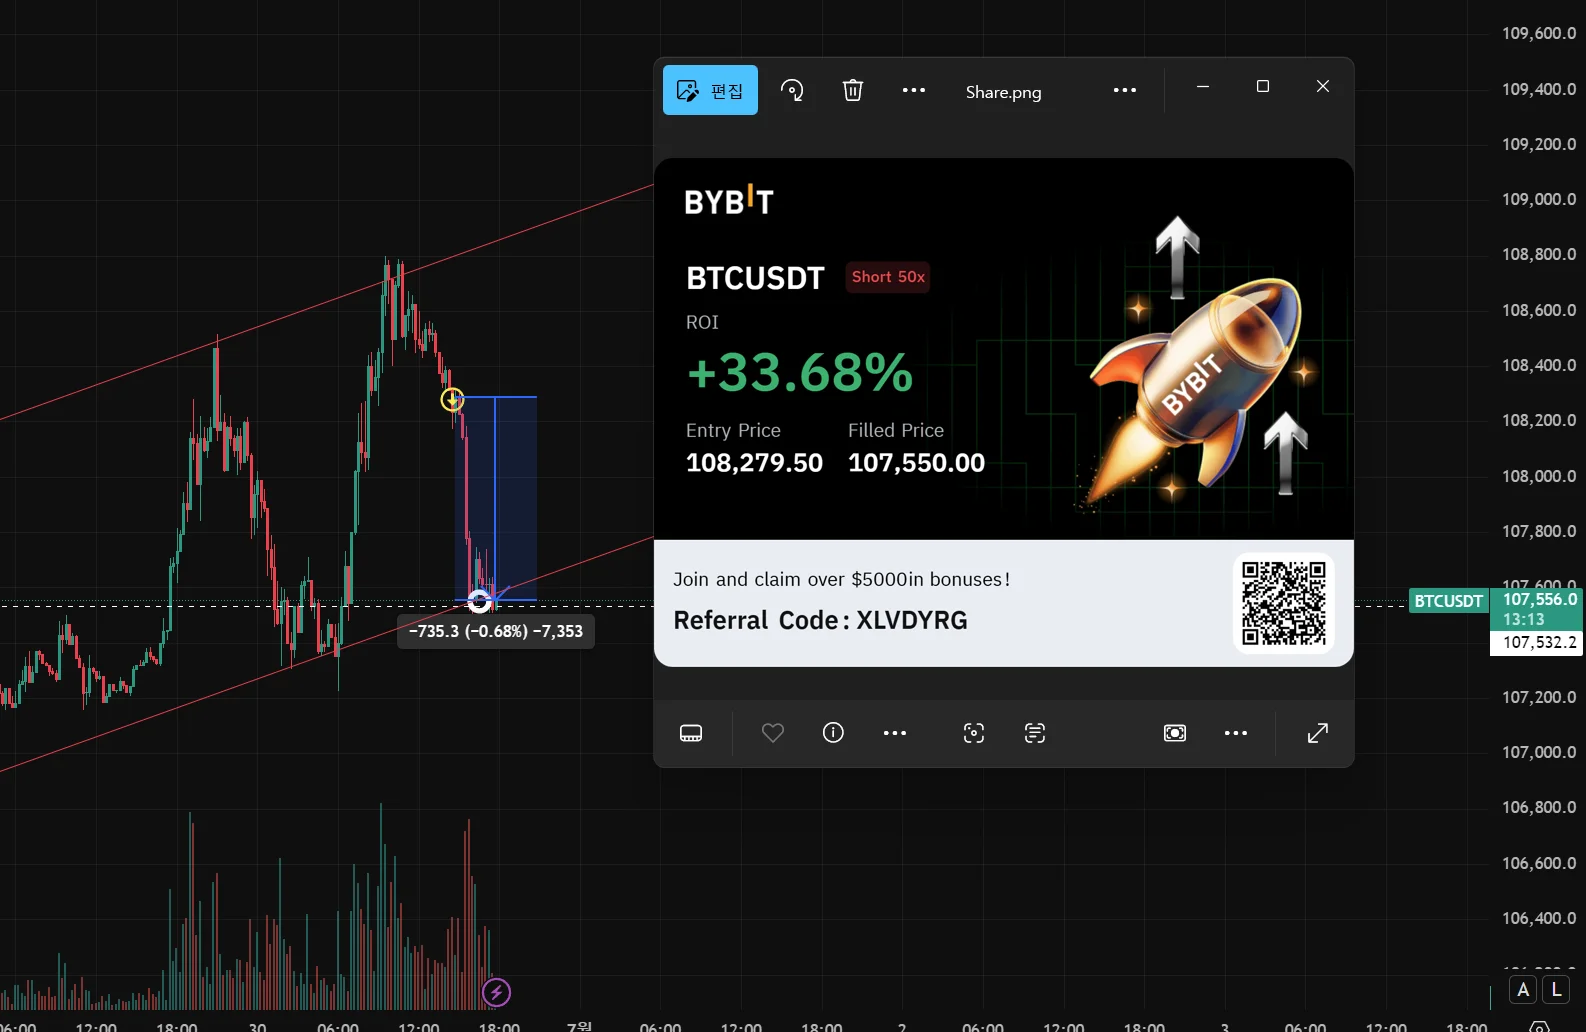This screenshot has height=1032, width=1586.
Task: Click the Referral Code: XLVDYRG text
Action: (820, 620)
